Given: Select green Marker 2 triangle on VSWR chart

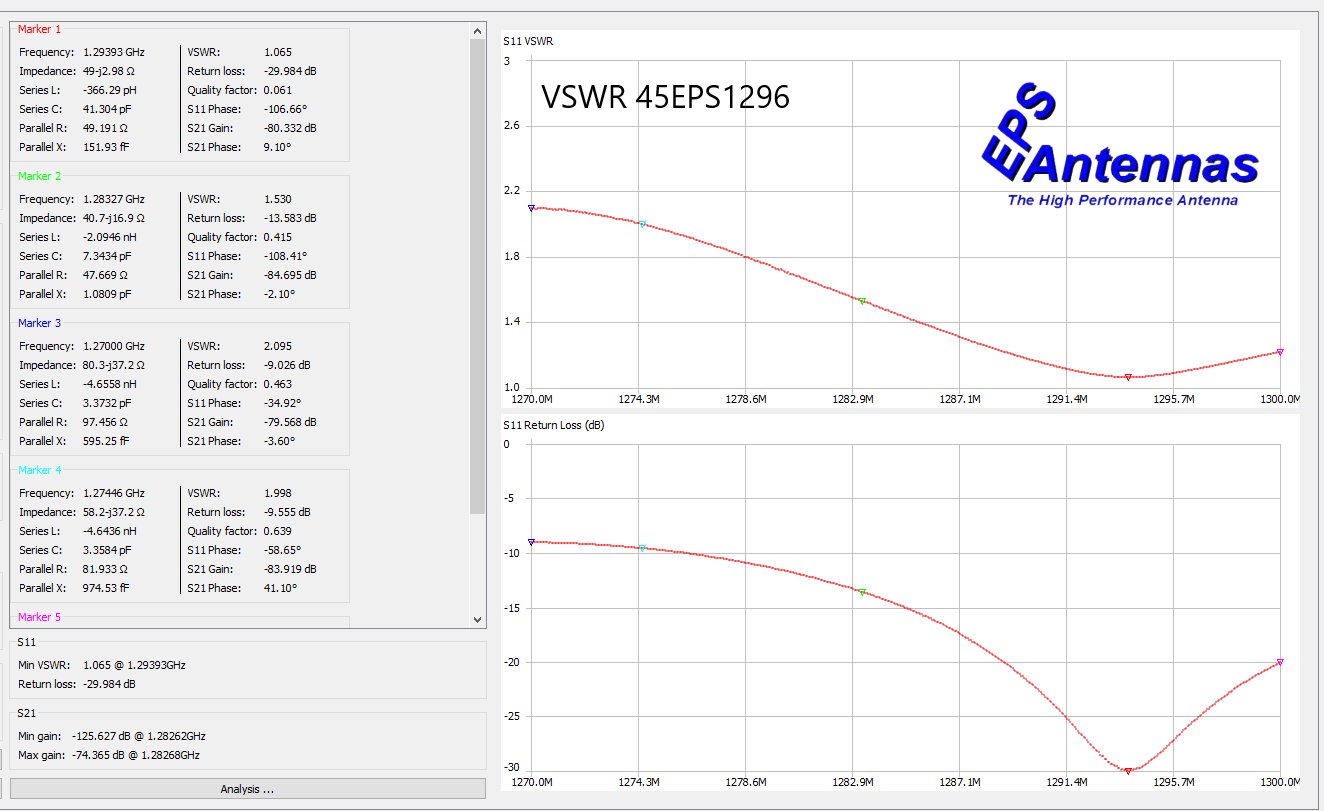Looking at the screenshot, I should [861, 301].
